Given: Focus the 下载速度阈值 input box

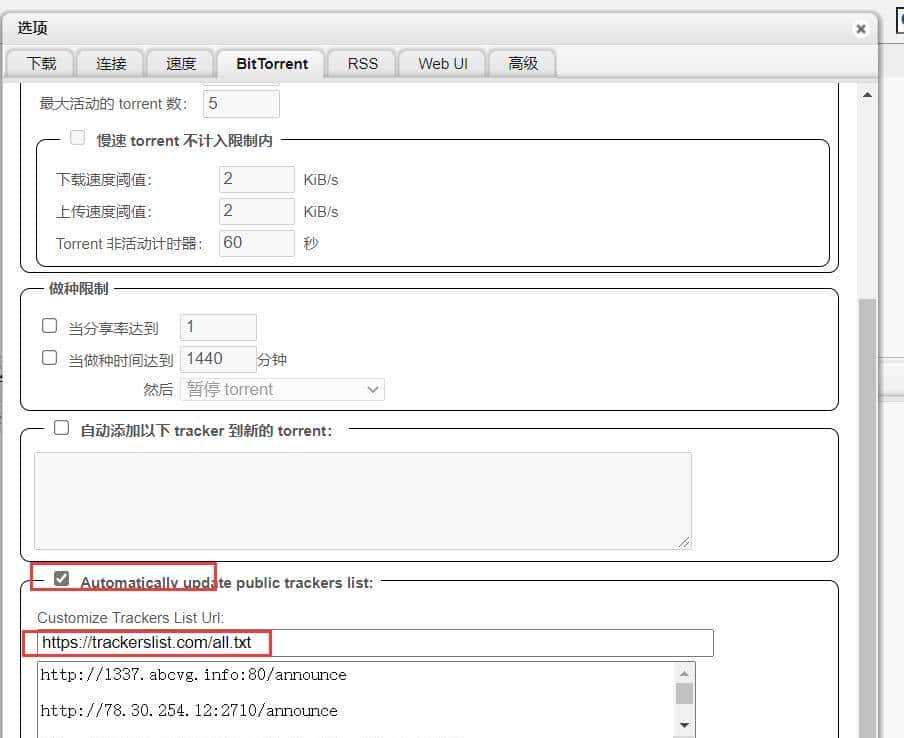Looking at the screenshot, I should 256,179.
